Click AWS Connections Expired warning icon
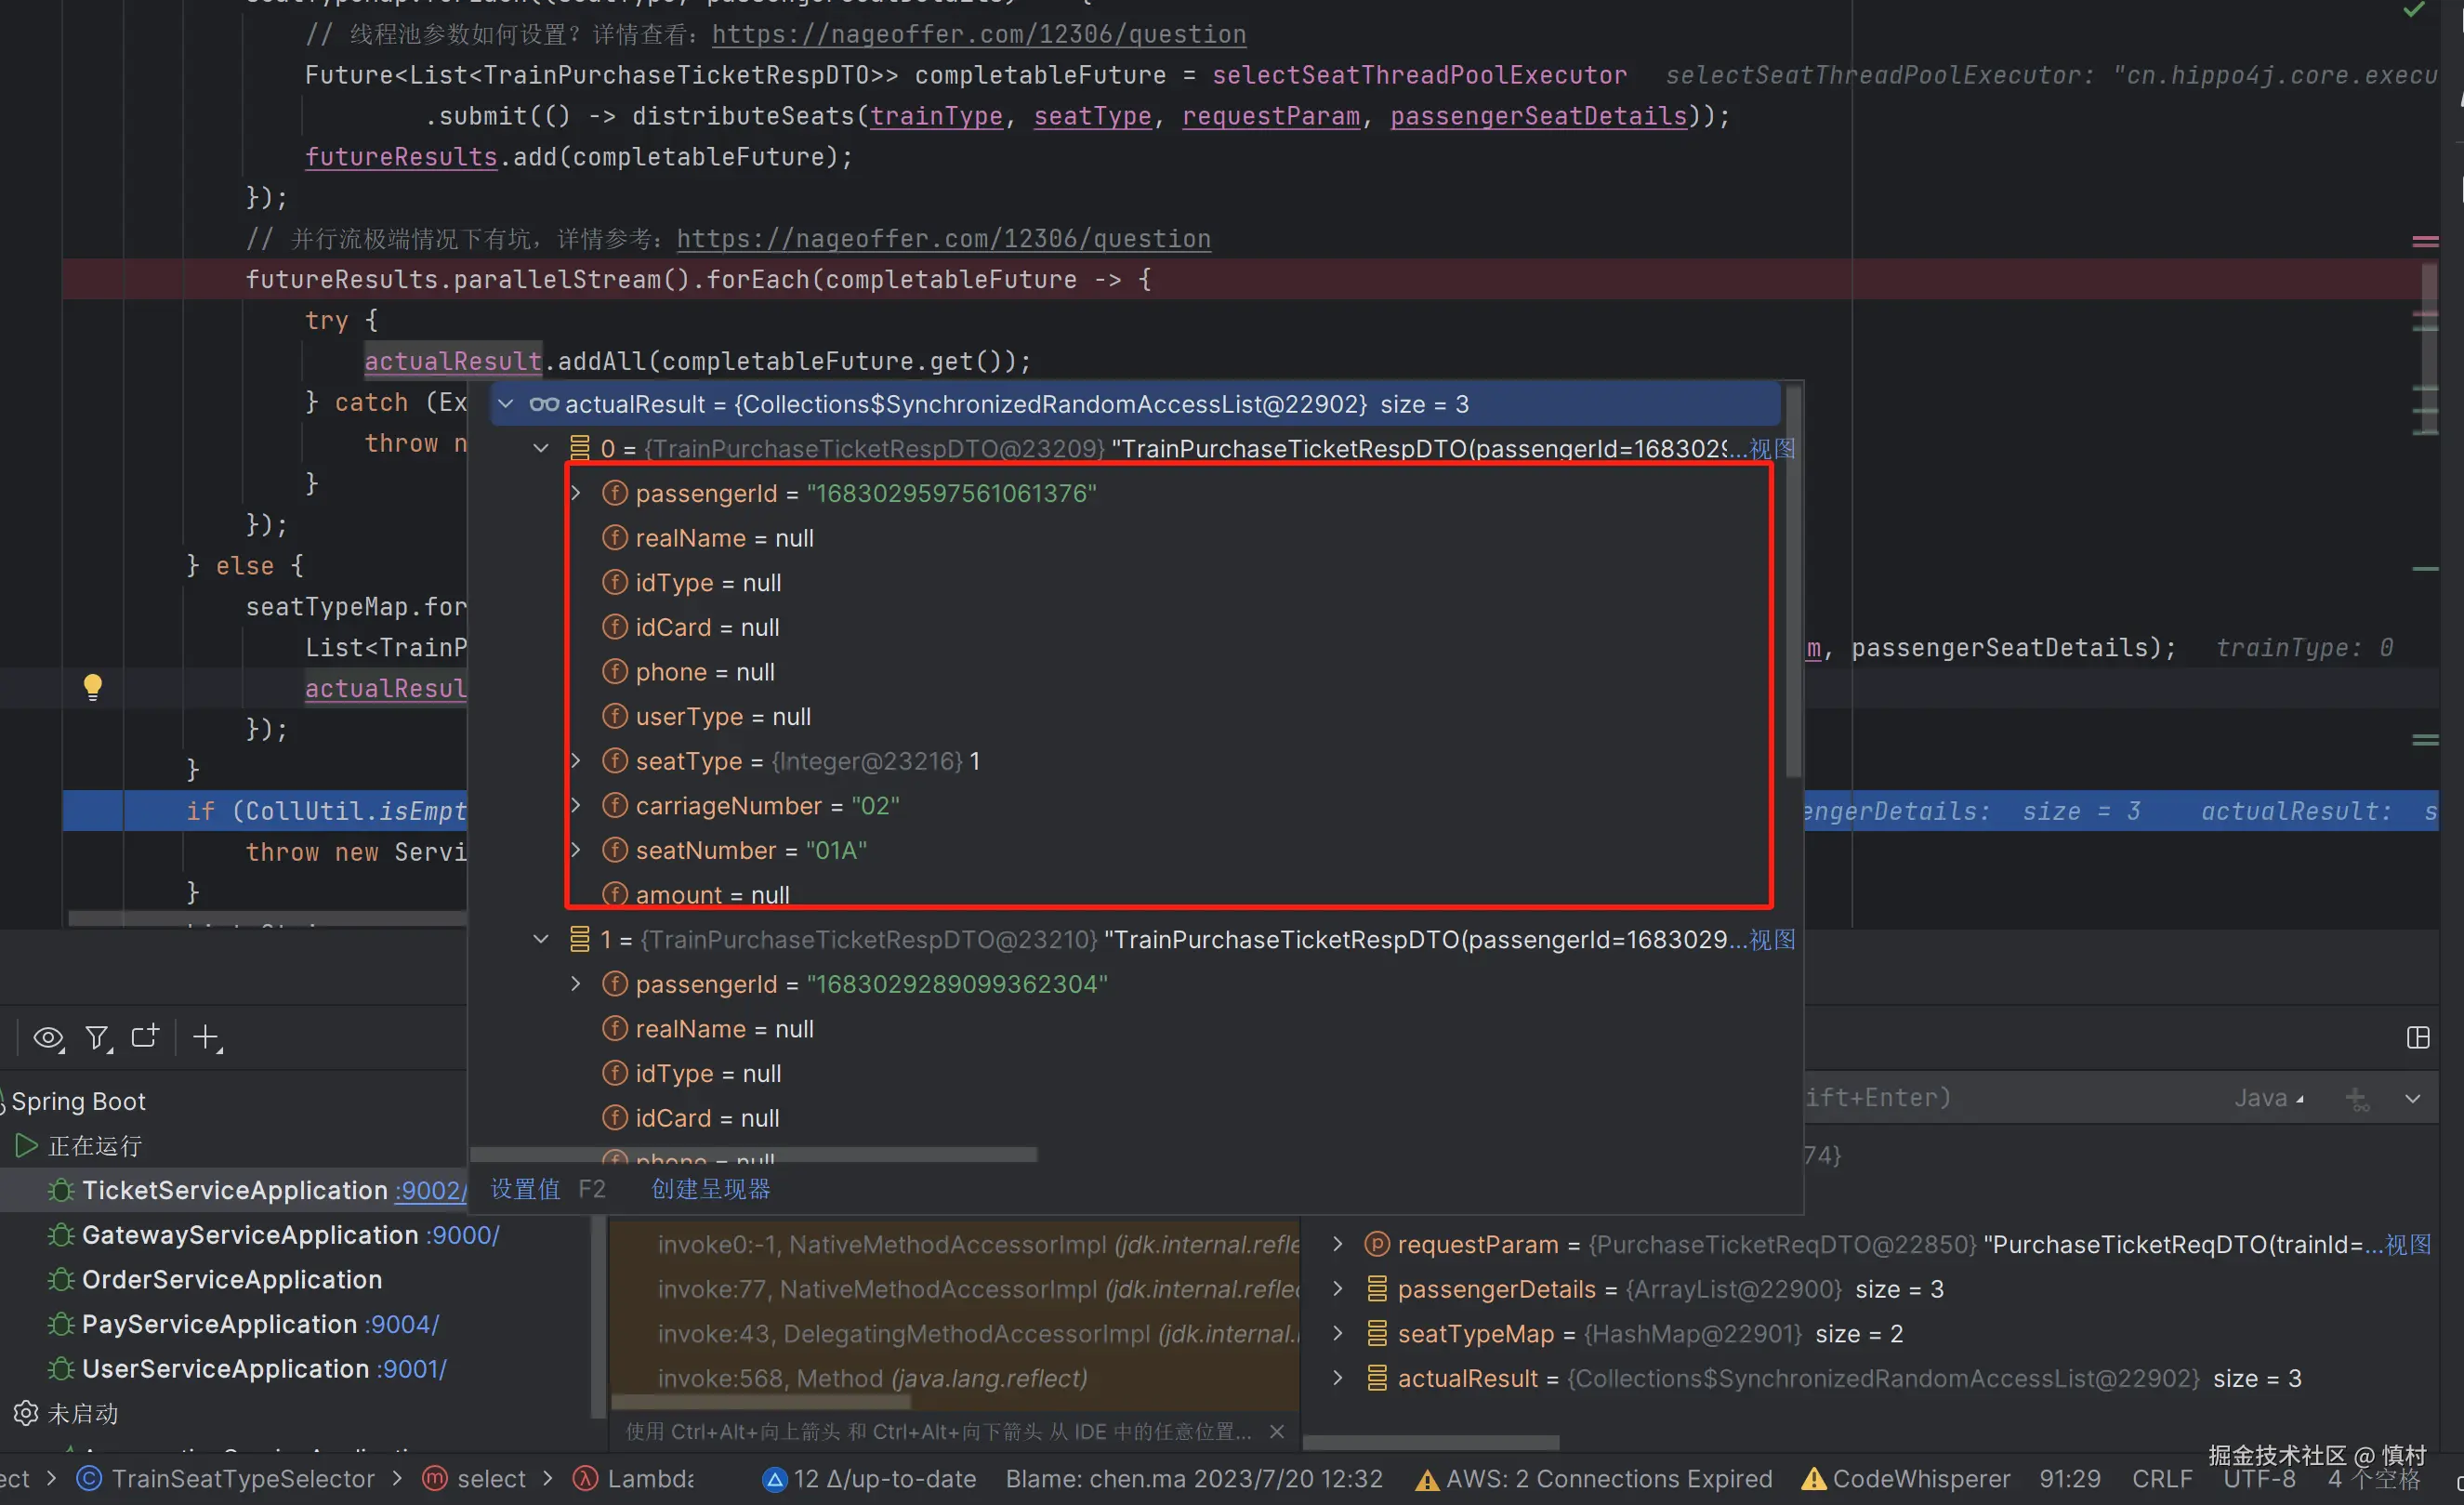Viewport: 2464px width, 1505px height. pos(1427,1480)
